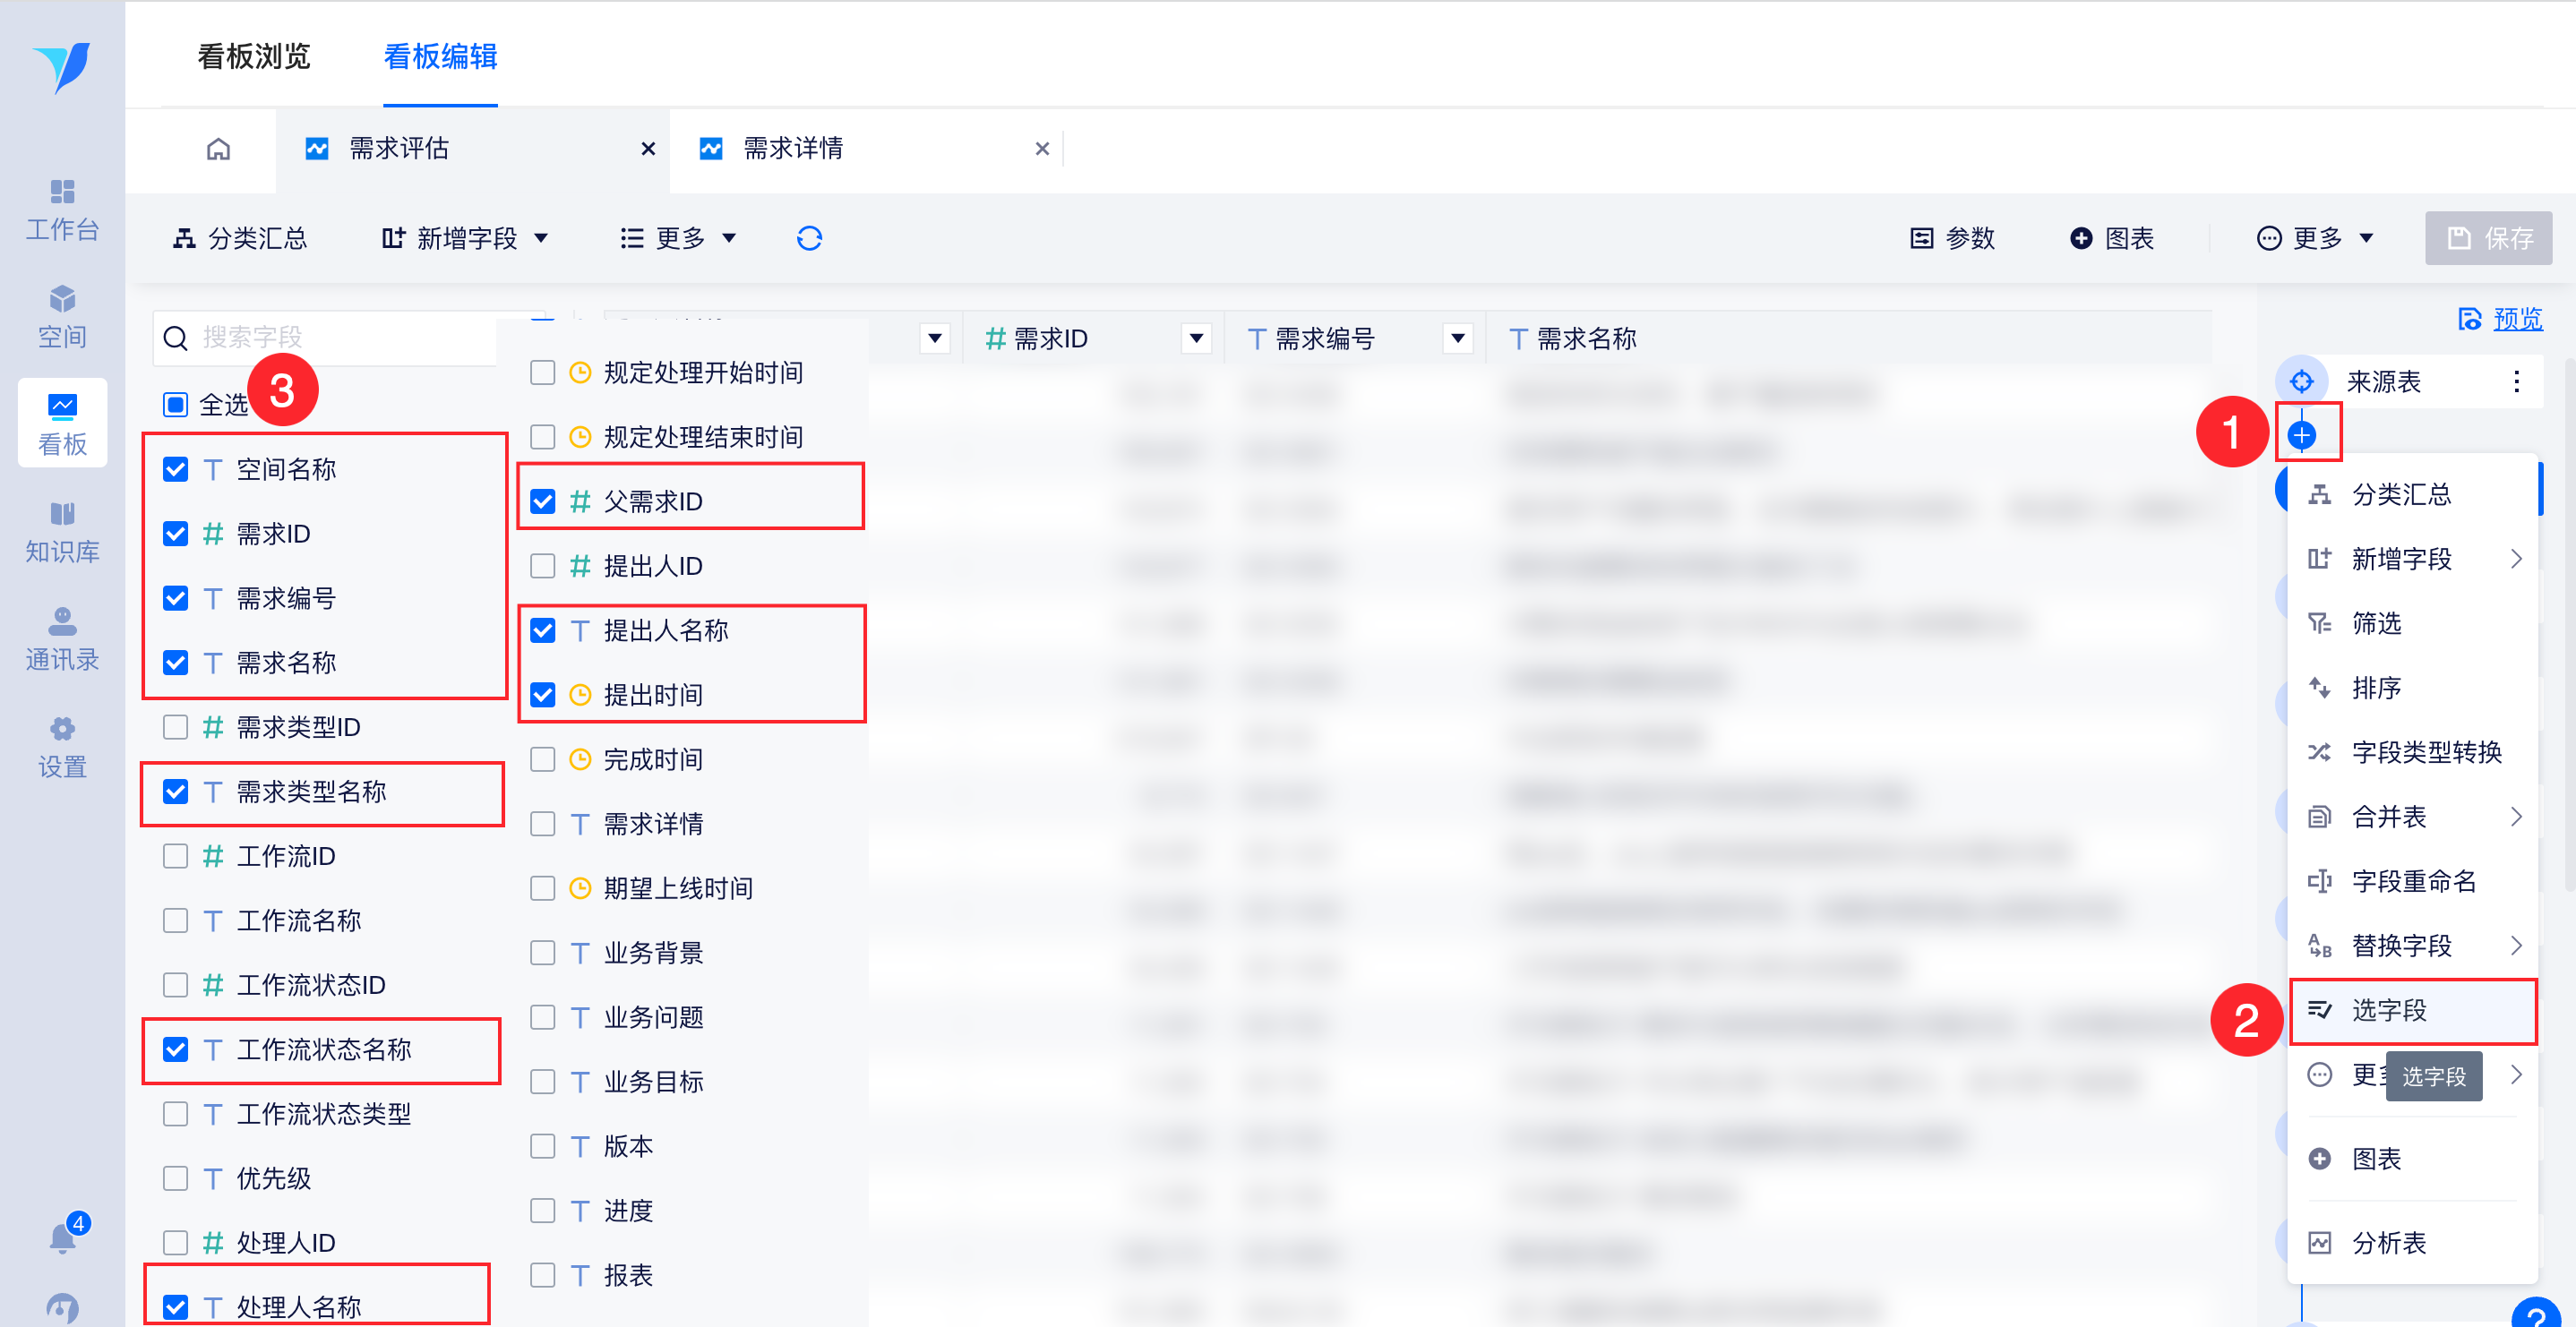The image size is (2576, 1327).
Task: Check the 需求类型ID field checkbox
Action: [176, 727]
